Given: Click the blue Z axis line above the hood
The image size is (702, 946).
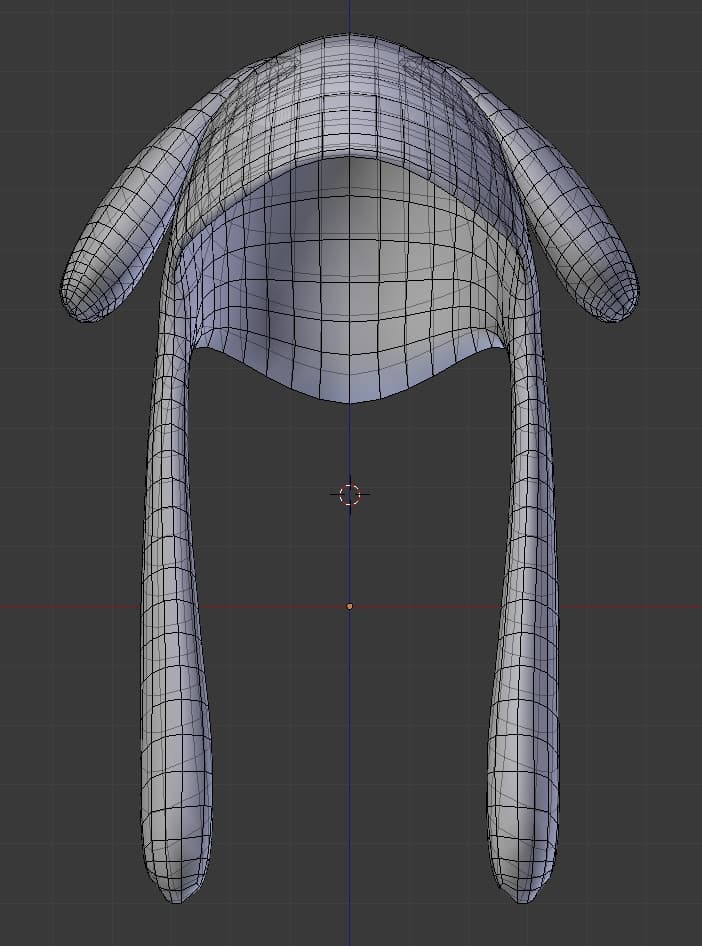Looking at the screenshot, I should [x=349, y=15].
